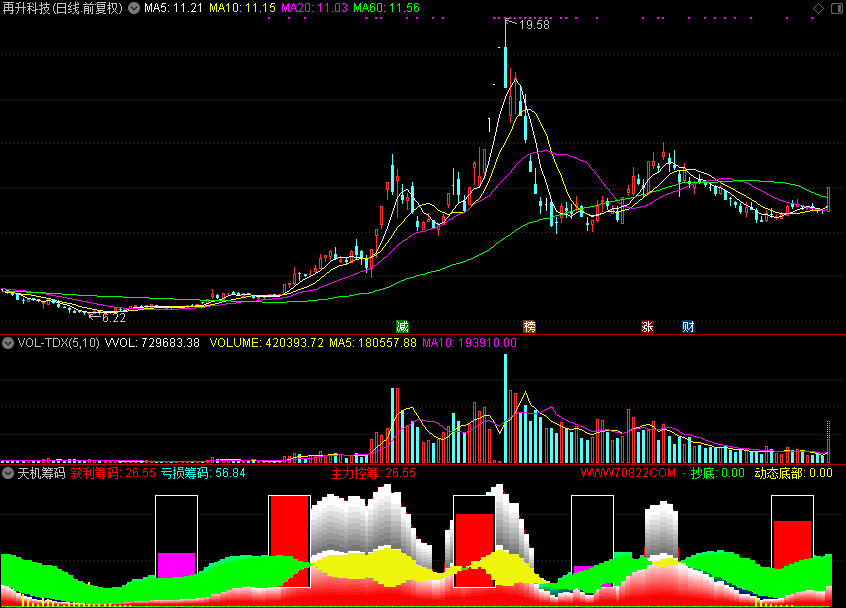
Task: Click the MA20: 11.03 label
Action: tap(315, 8)
